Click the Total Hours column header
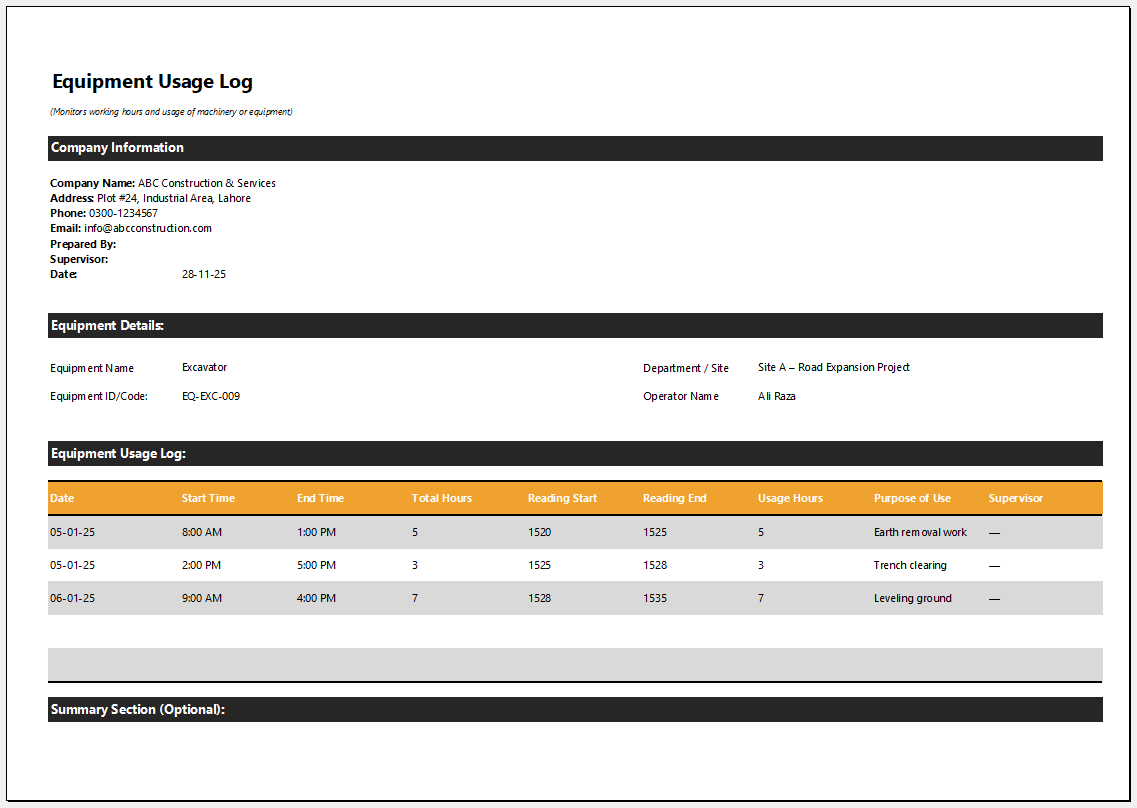 pyautogui.click(x=441, y=498)
